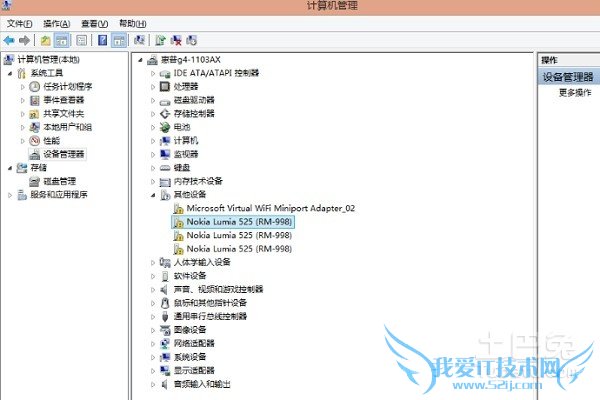Select 软件设备 category

point(190,276)
